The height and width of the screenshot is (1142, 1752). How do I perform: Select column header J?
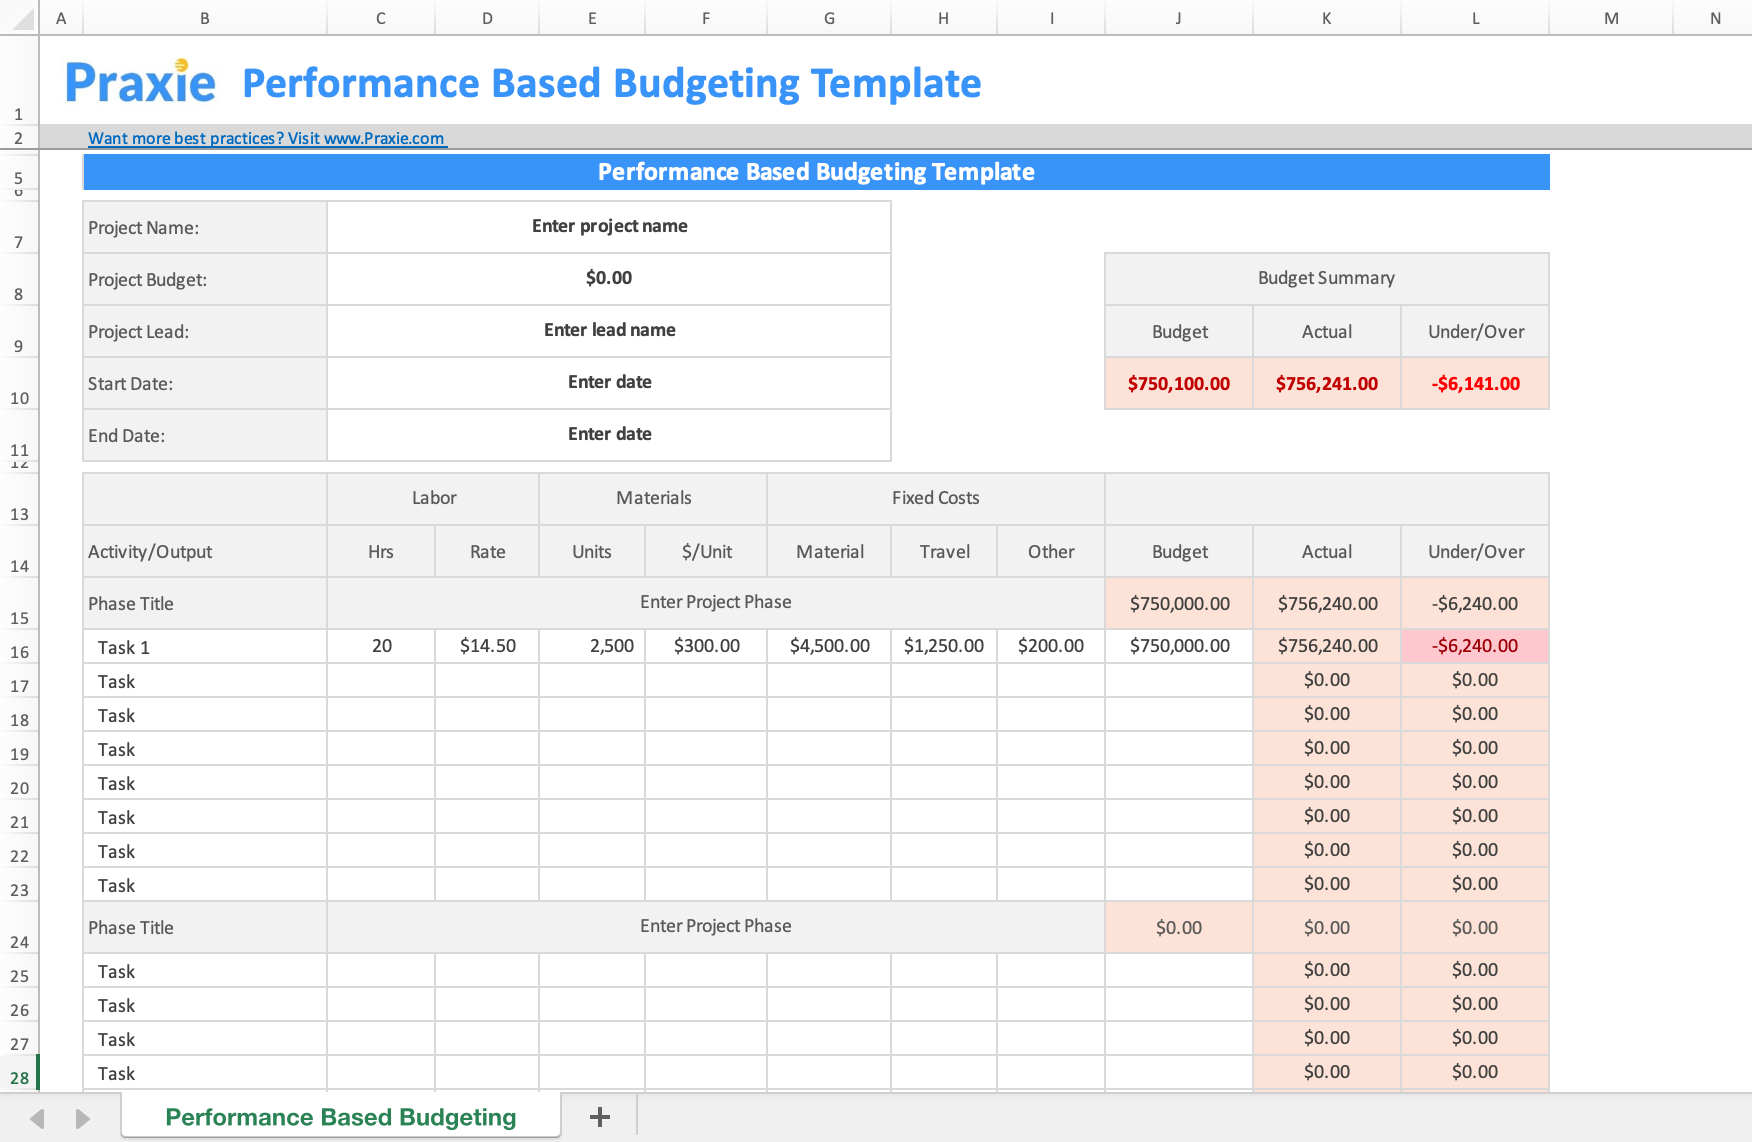(x=1178, y=17)
